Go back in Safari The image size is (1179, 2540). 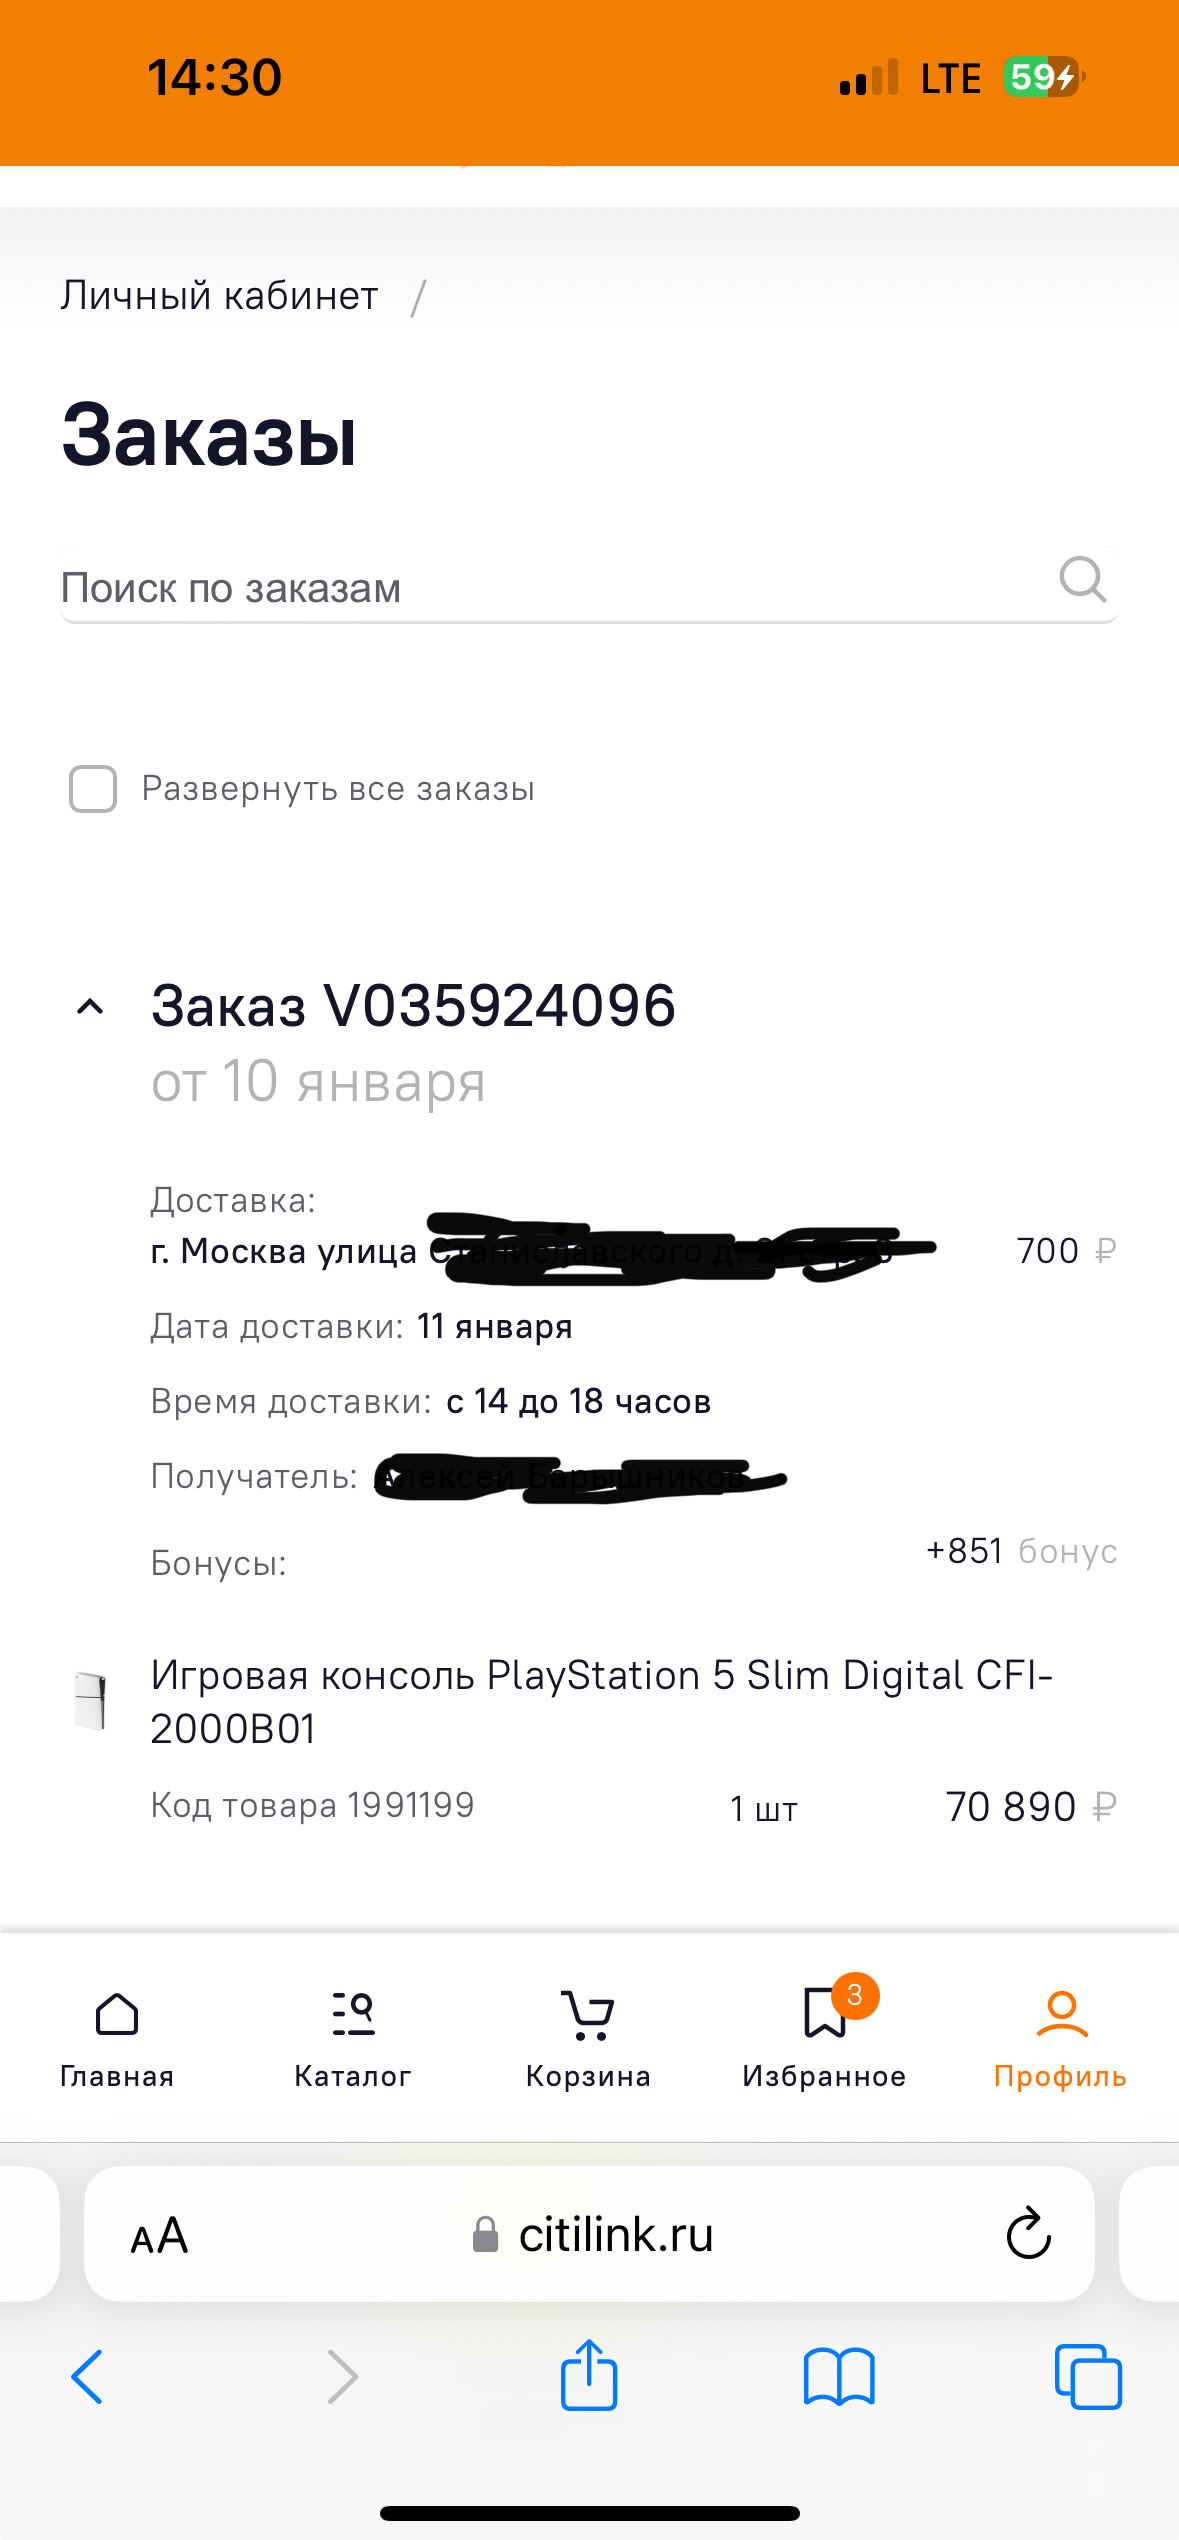[88, 2376]
